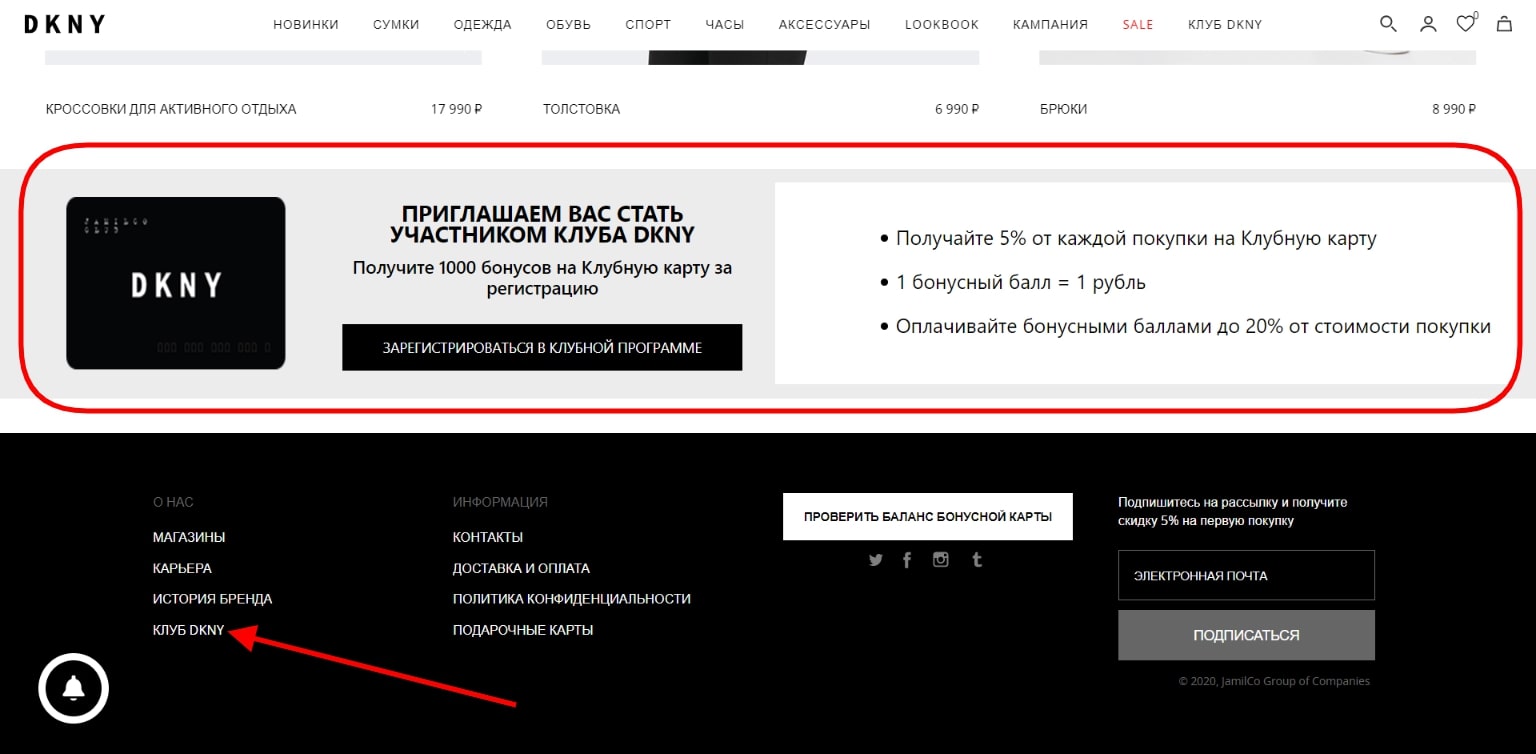Image resolution: width=1536 pixels, height=754 pixels.
Task: Open the Tumblr social icon
Action: [x=977, y=560]
